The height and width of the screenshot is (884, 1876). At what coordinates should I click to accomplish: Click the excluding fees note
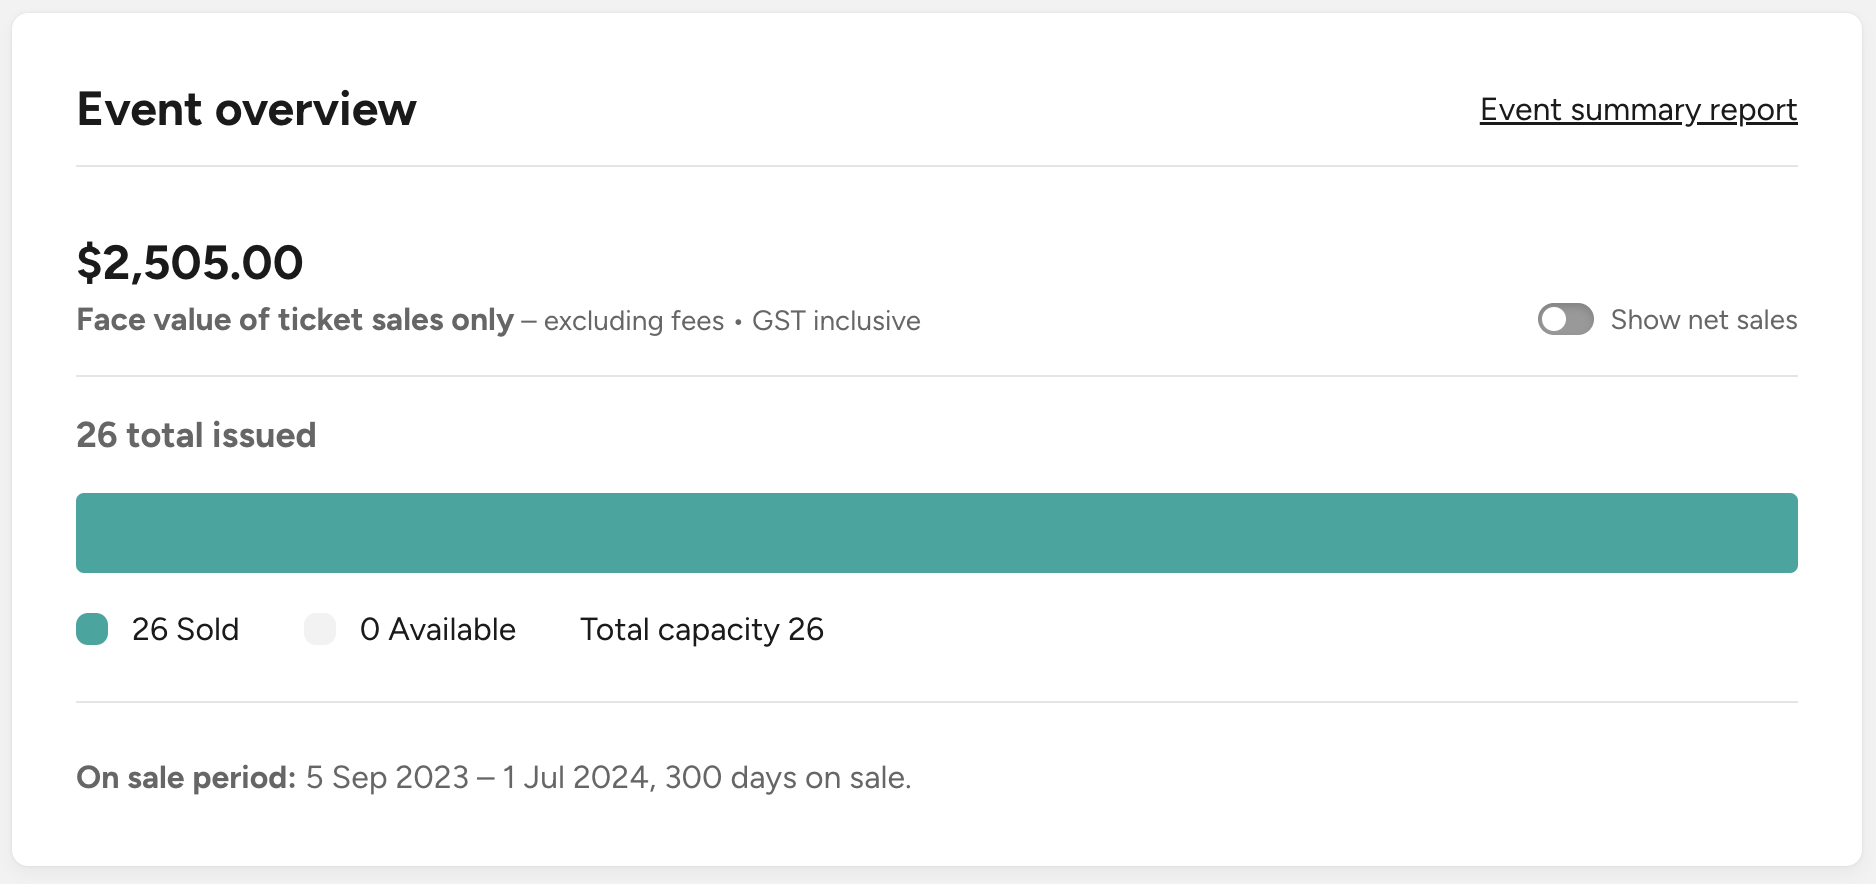click(x=633, y=321)
